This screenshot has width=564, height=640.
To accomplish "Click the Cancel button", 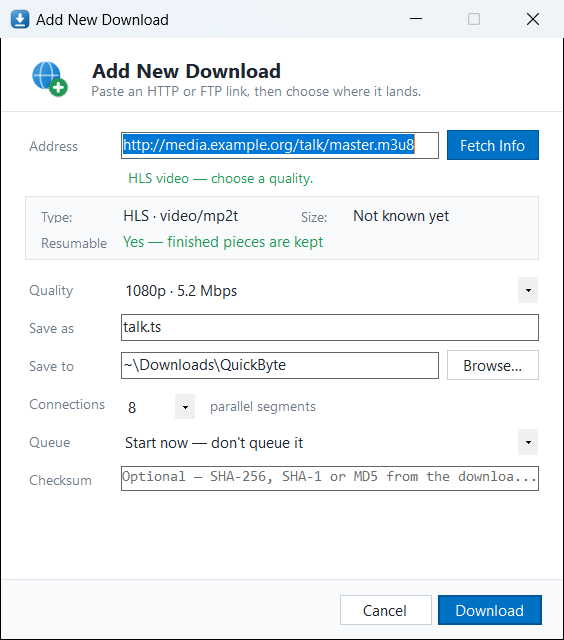I will coord(386,610).
